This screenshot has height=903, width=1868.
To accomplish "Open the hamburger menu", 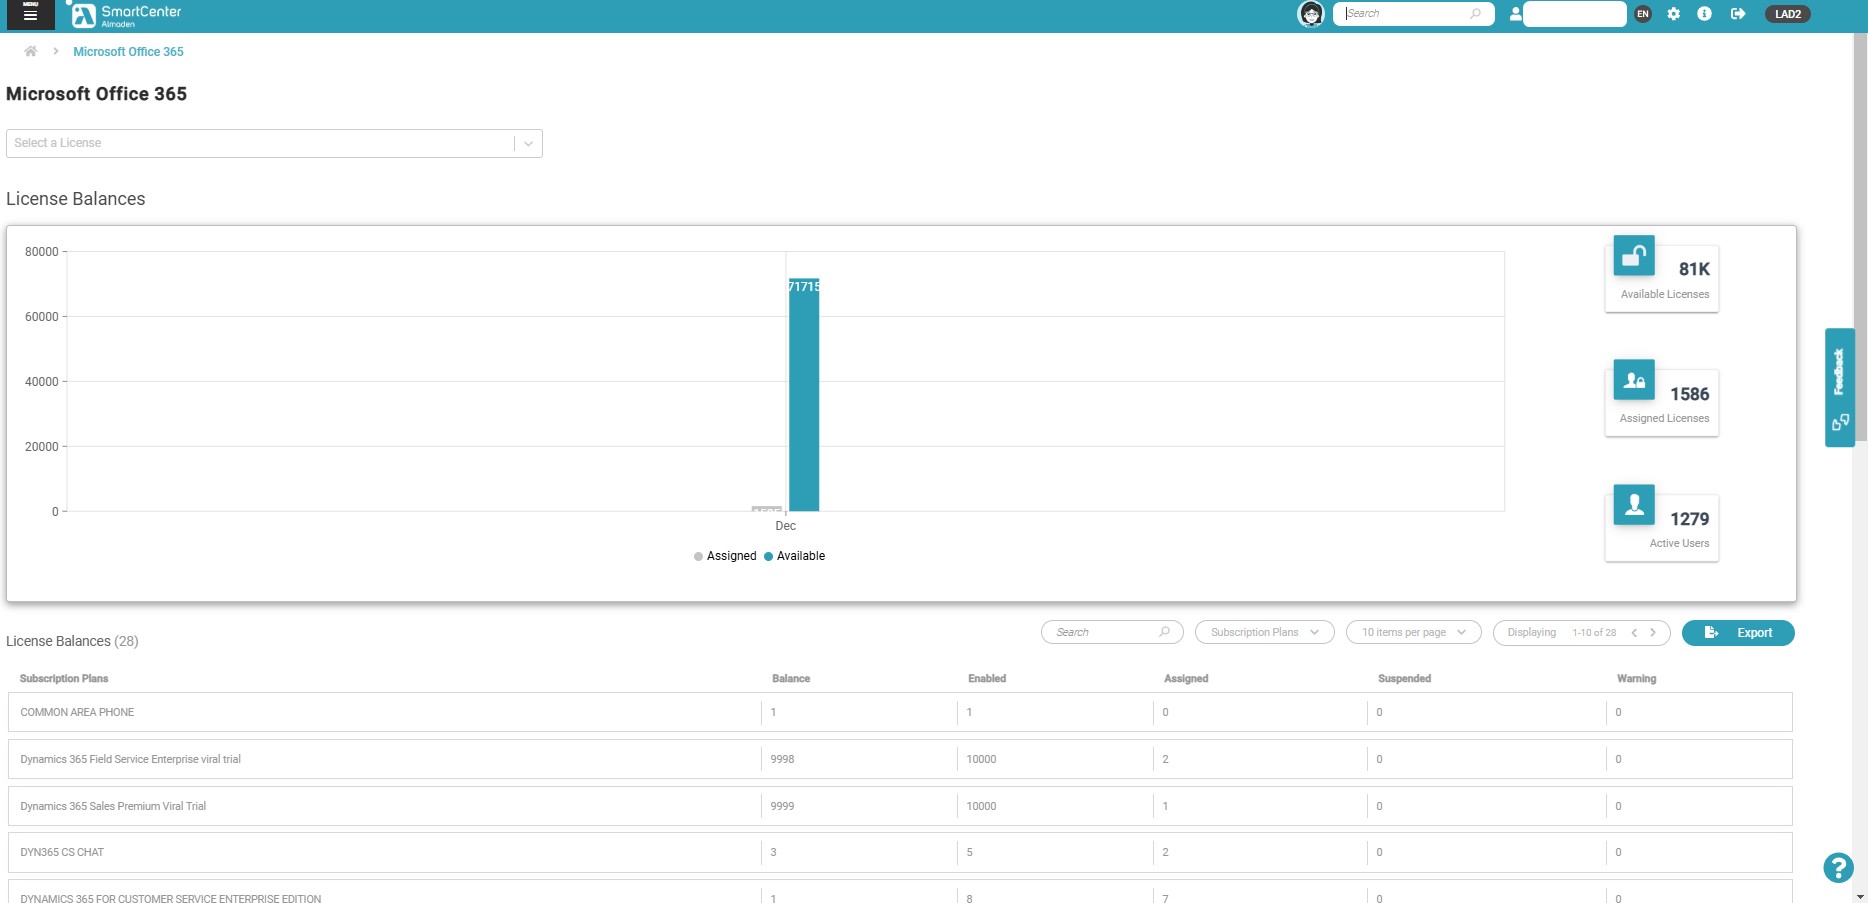I will click(x=30, y=14).
